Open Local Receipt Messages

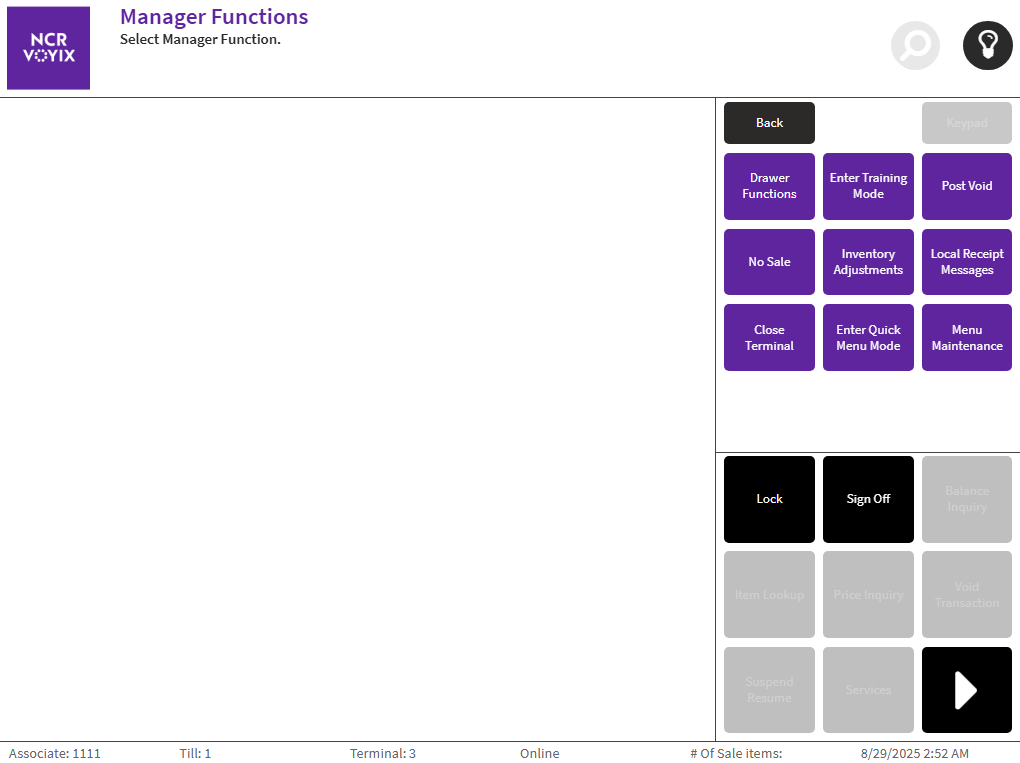(966, 262)
